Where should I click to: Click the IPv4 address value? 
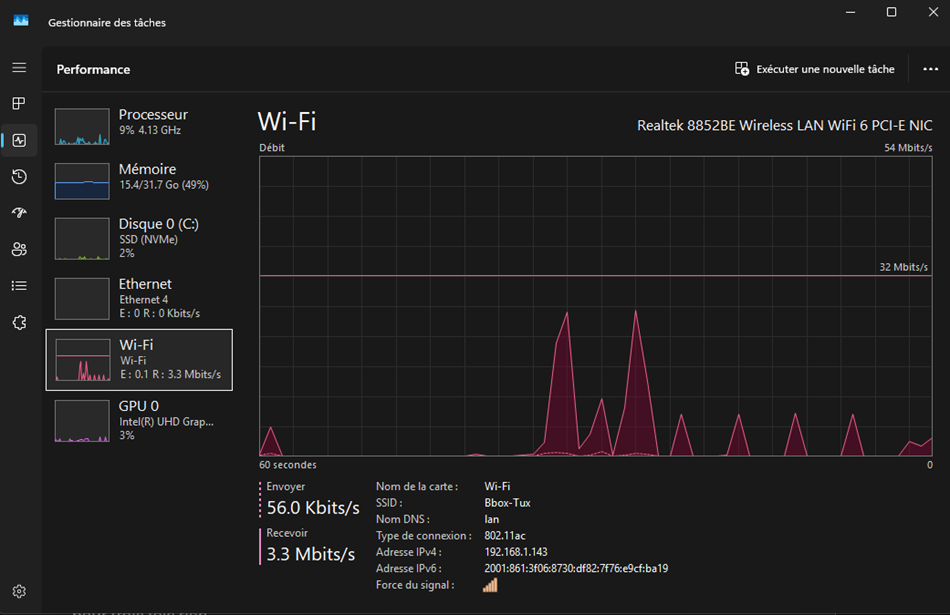(x=515, y=552)
